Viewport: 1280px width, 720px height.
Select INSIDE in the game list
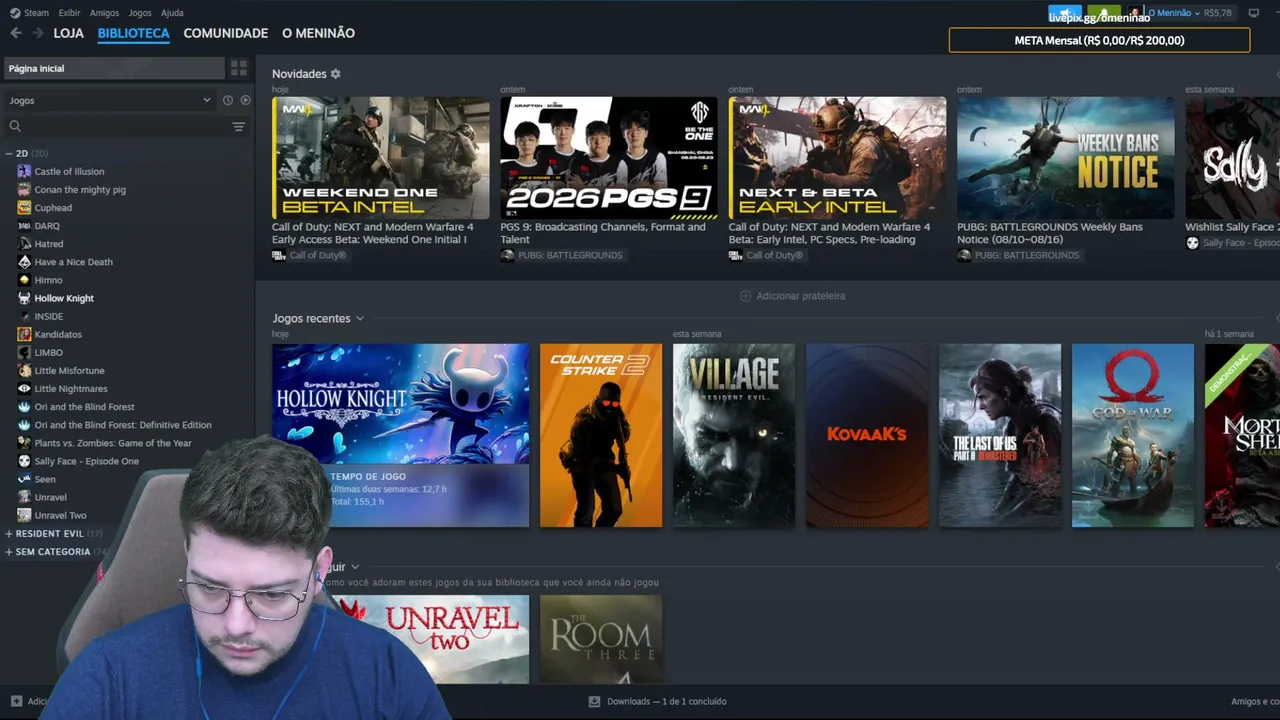click(49, 316)
